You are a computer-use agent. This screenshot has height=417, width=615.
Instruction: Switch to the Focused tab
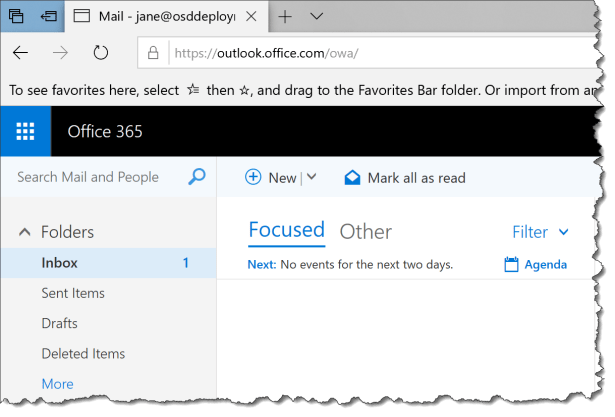coord(286,231)
